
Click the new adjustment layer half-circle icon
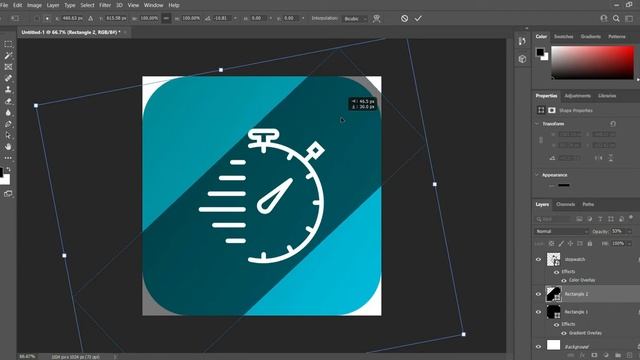pos(606,356)
